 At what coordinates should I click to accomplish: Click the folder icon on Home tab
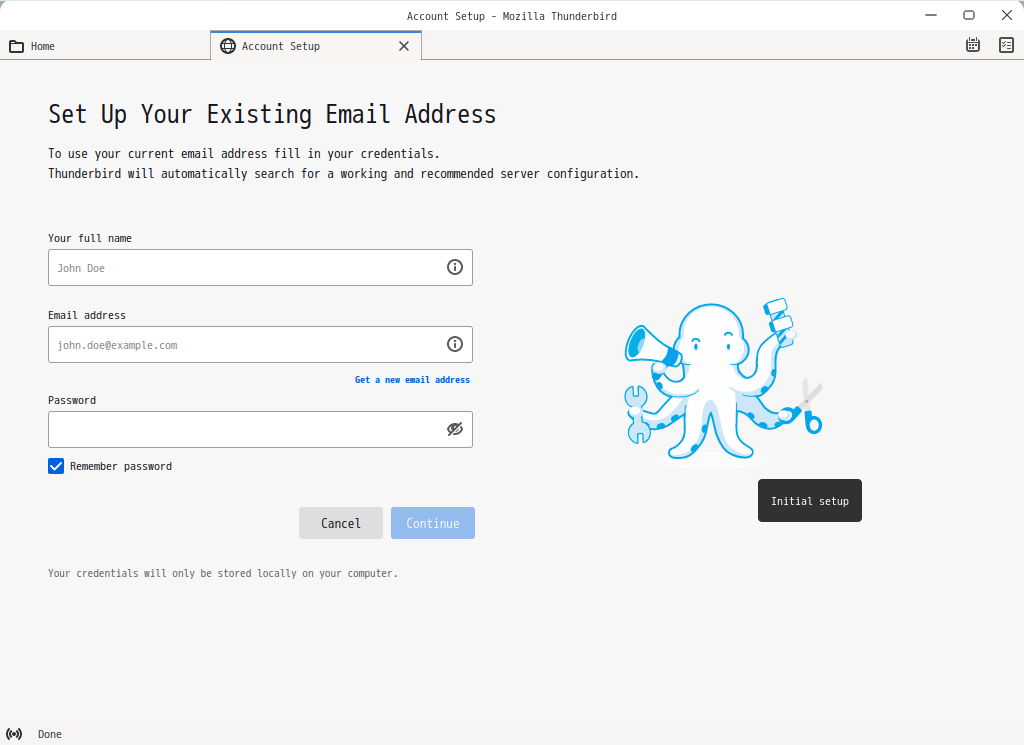tap(16, 46)
